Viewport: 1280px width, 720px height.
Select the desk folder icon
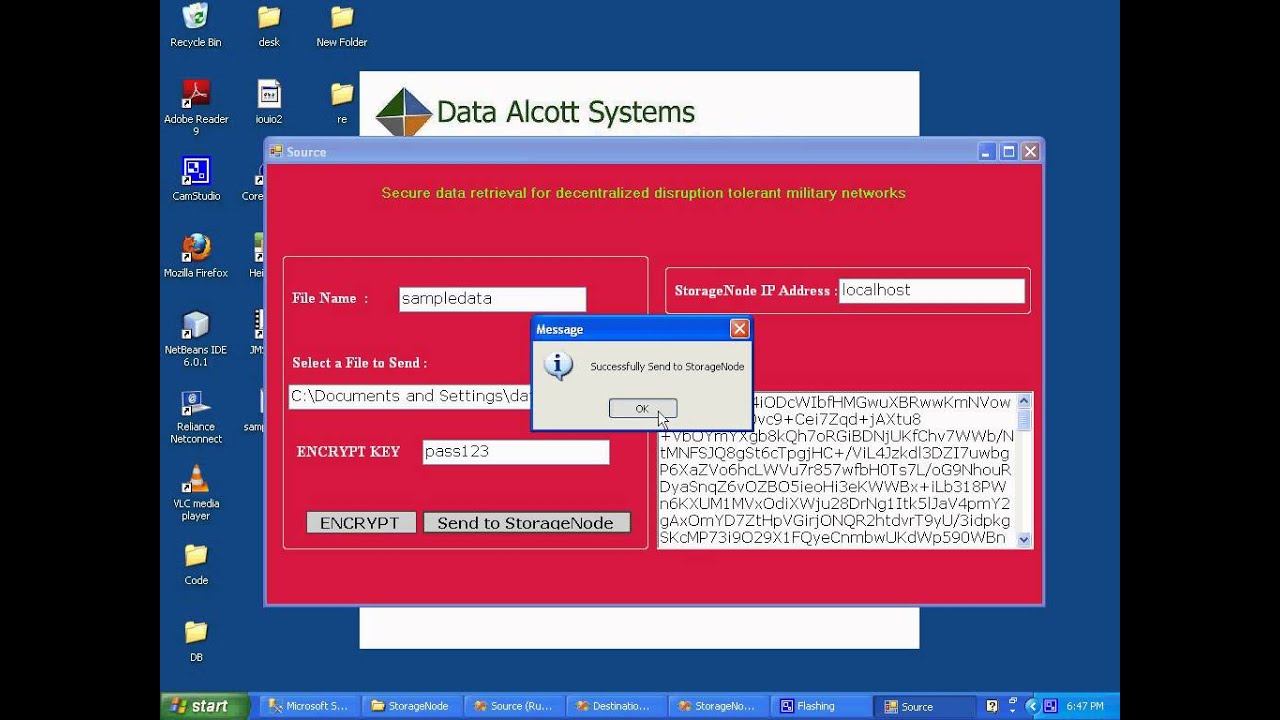coord(269,26)
